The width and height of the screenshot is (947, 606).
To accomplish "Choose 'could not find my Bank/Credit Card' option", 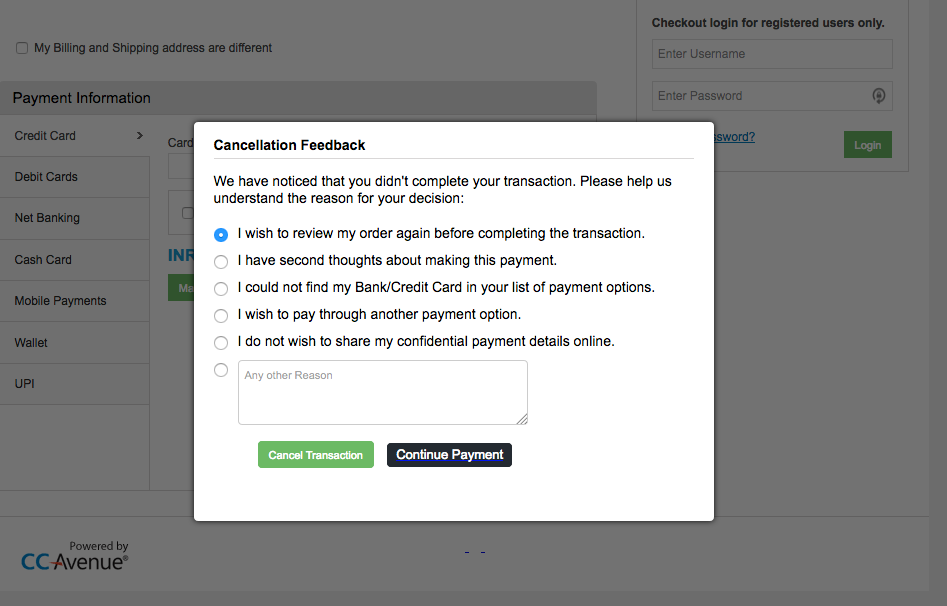I will 221,289.
